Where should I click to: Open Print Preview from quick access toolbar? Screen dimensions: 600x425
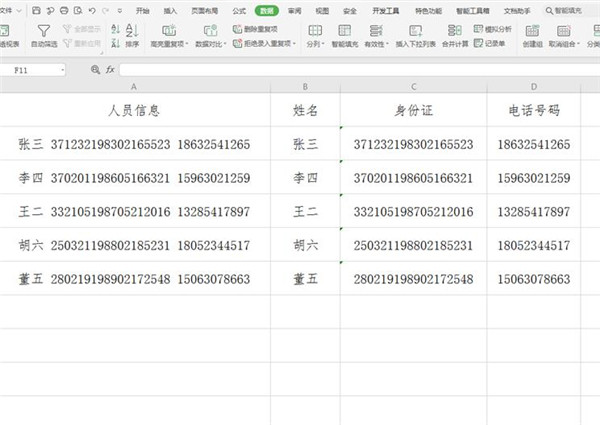78,11
